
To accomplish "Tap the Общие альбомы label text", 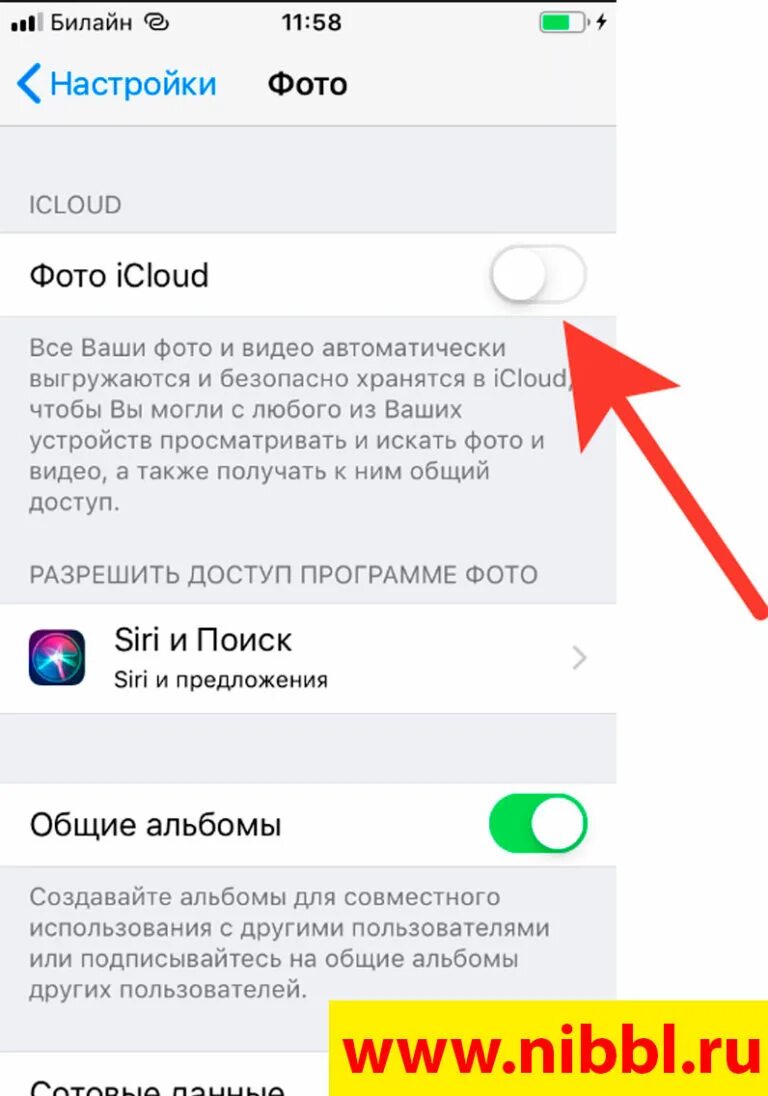I will (x=156, y=824).
